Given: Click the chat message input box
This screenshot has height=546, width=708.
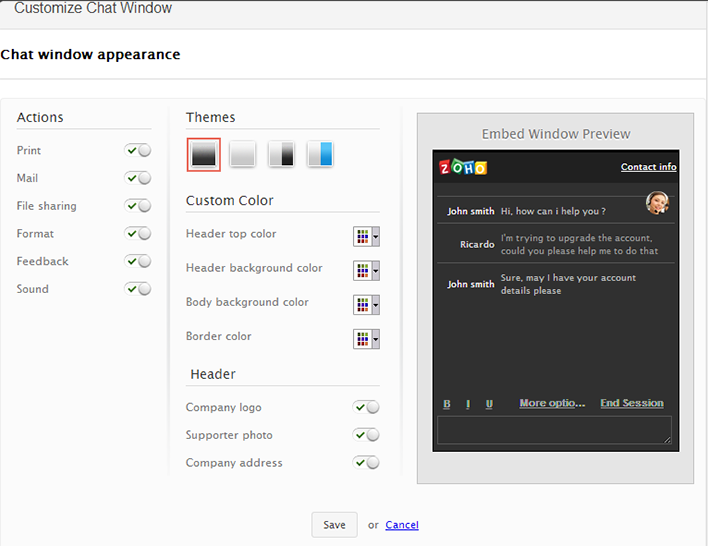Looking at the screenshot, I should [x=554, y=430].
